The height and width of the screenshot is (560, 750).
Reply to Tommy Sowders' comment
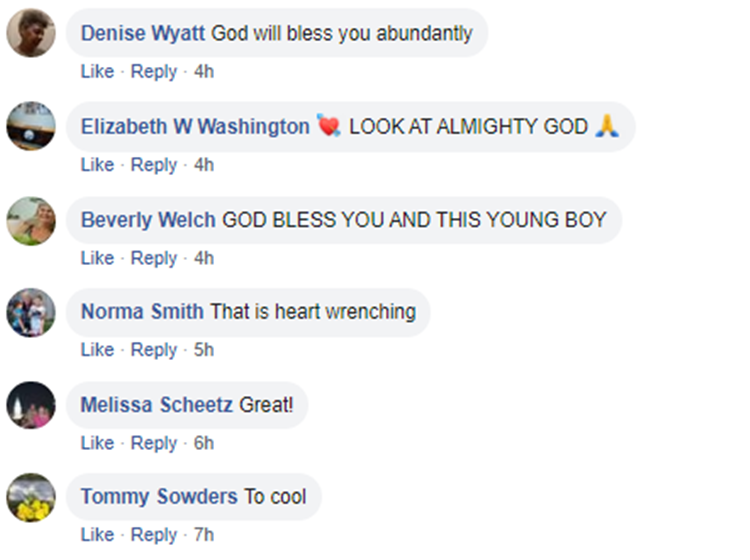(154, 535)
